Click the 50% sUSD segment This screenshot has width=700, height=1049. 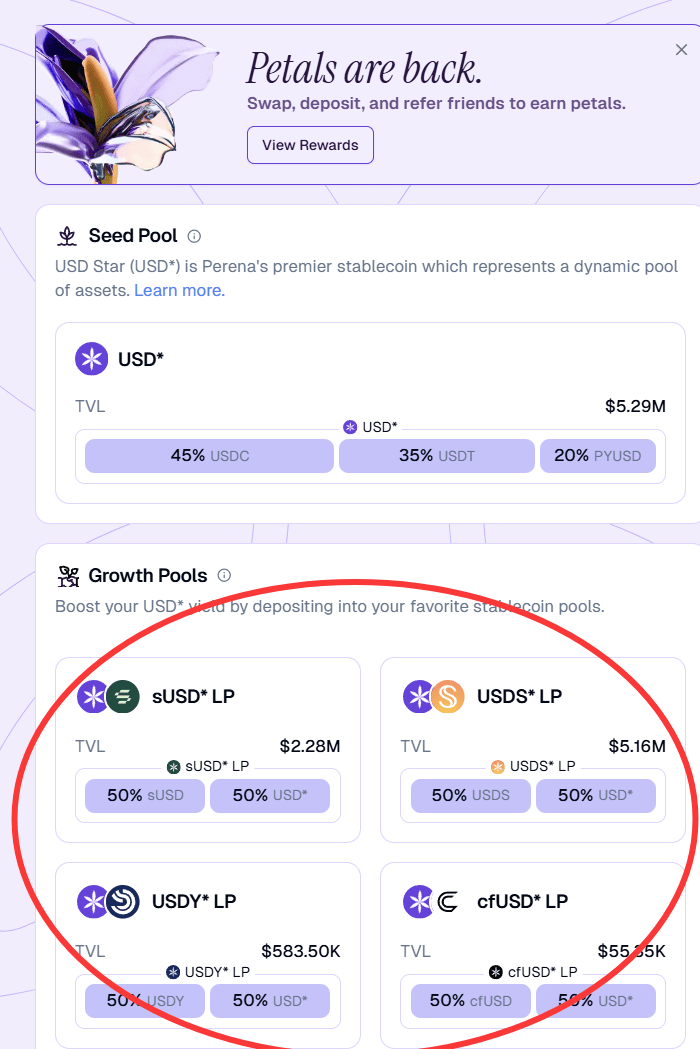[145, 795]
